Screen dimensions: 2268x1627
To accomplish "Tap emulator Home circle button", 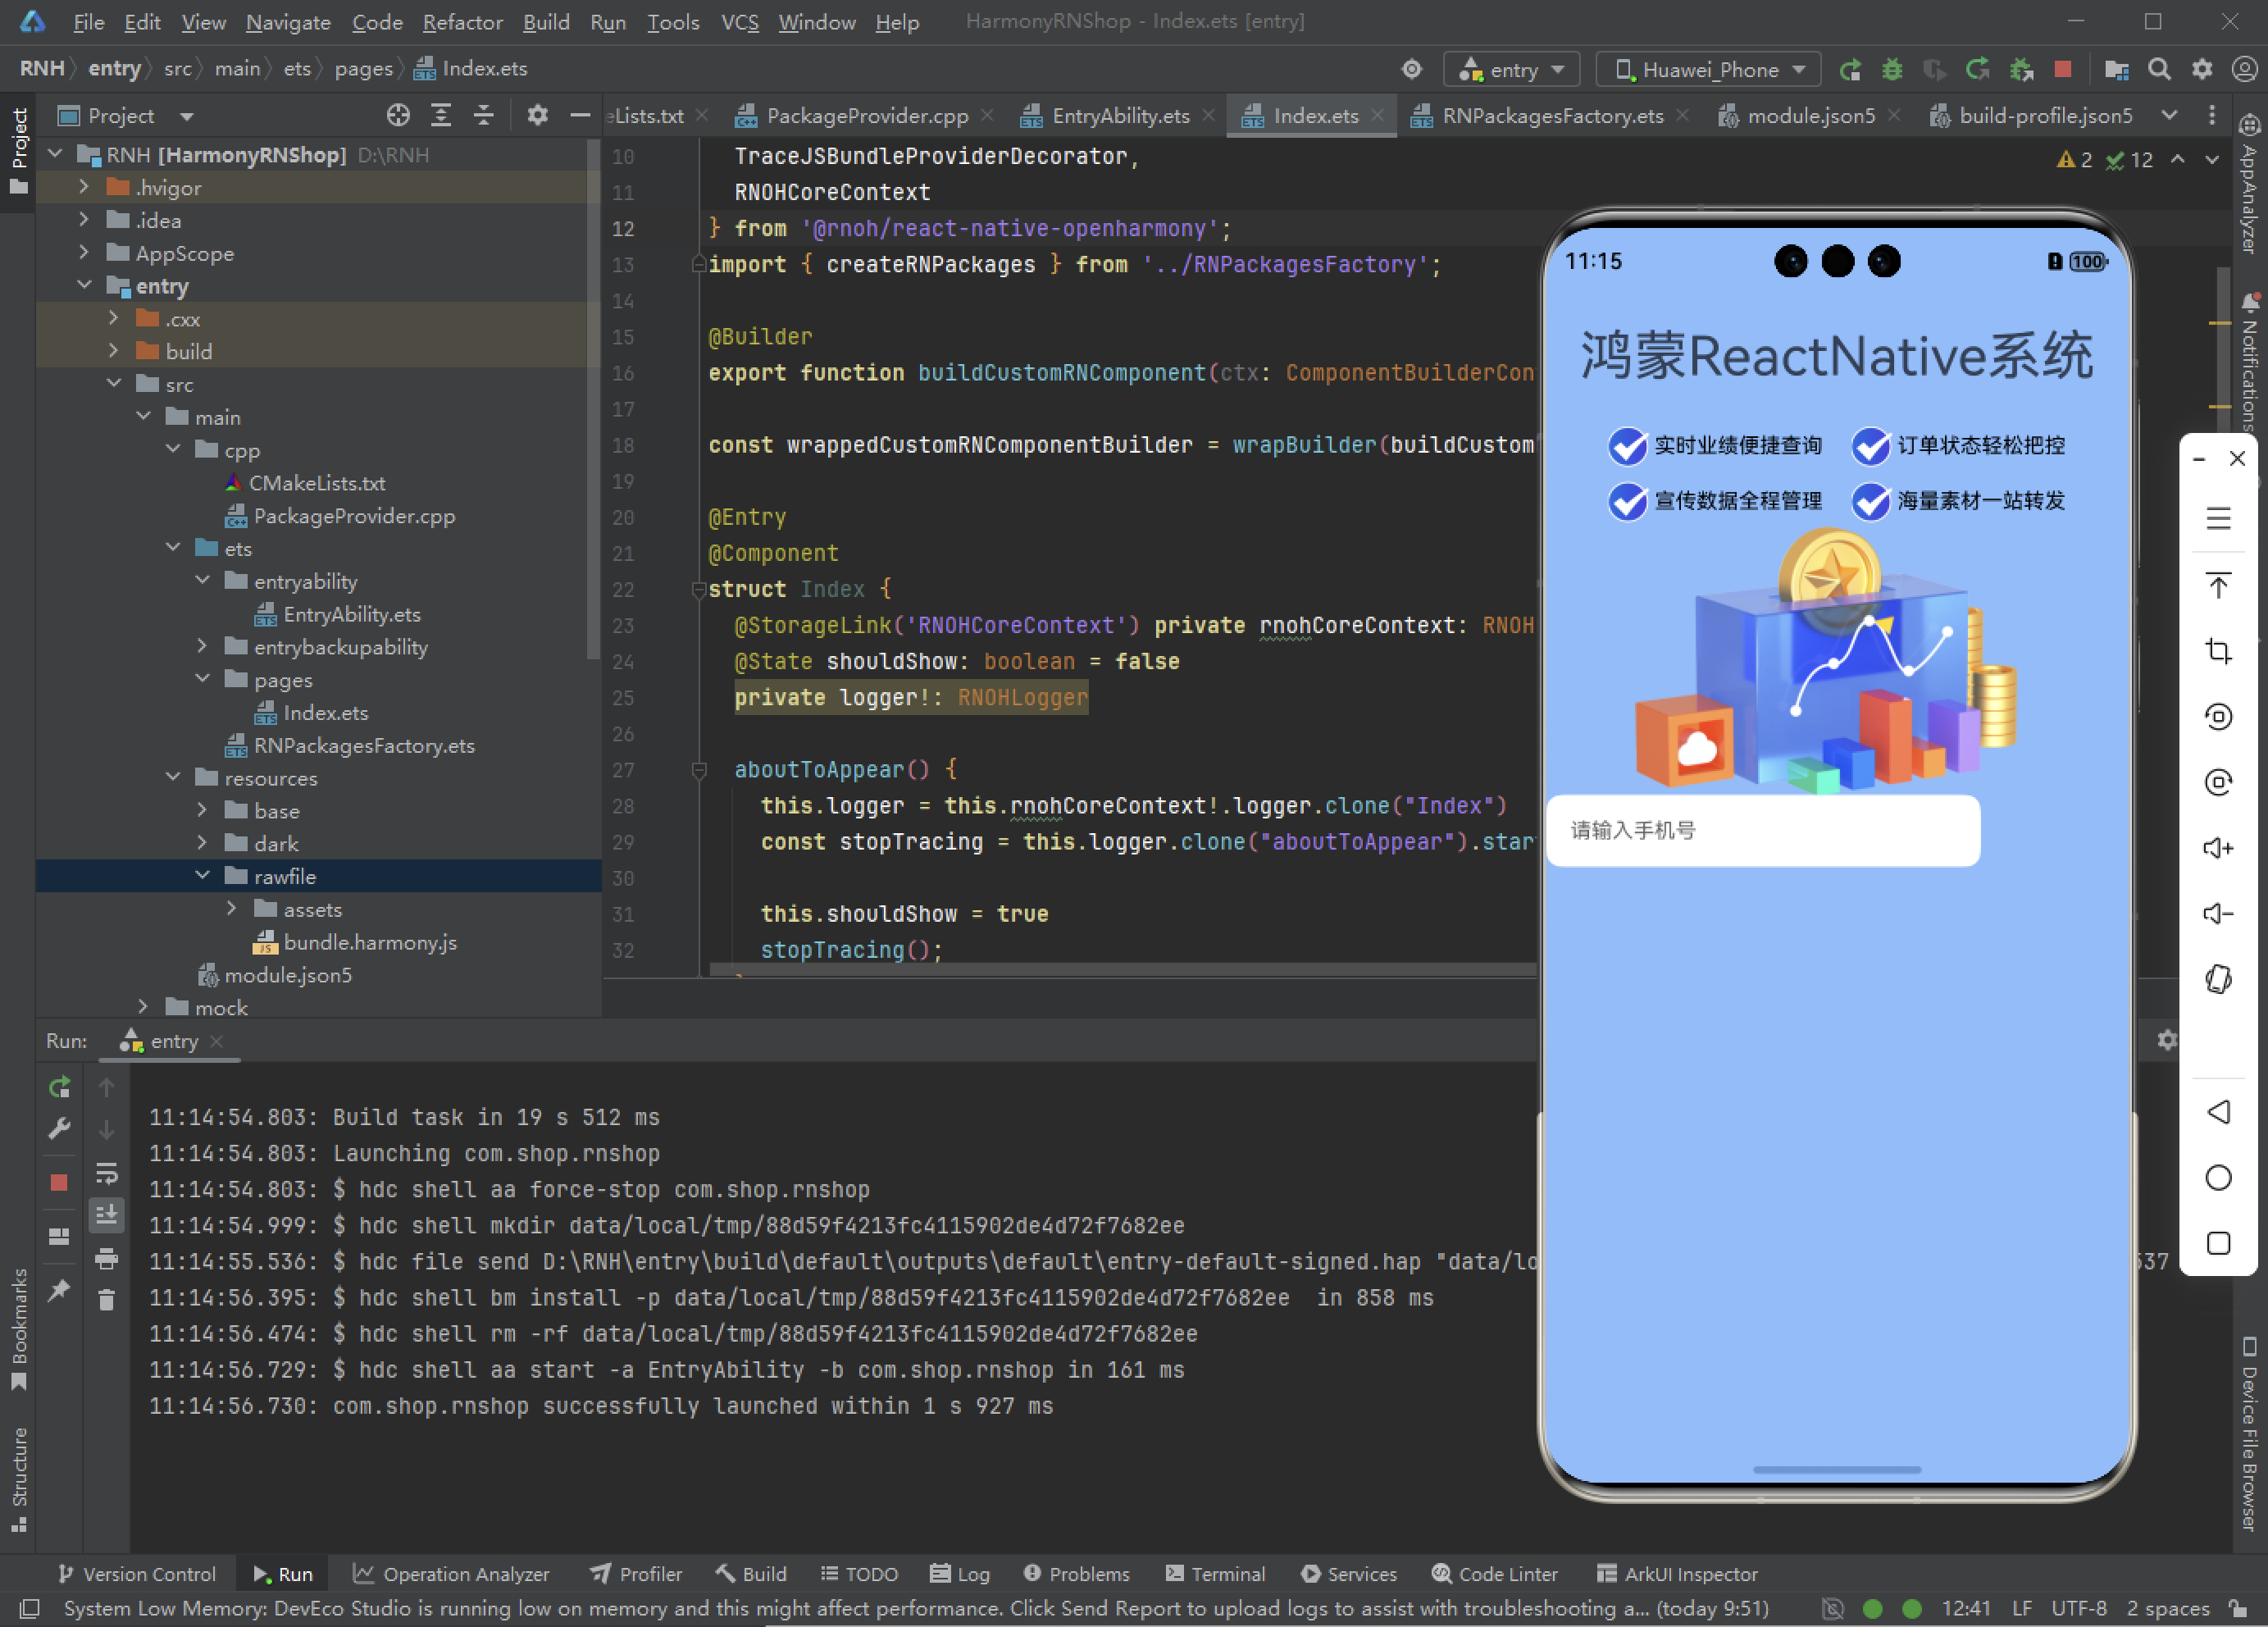I will (2219, 1178).
